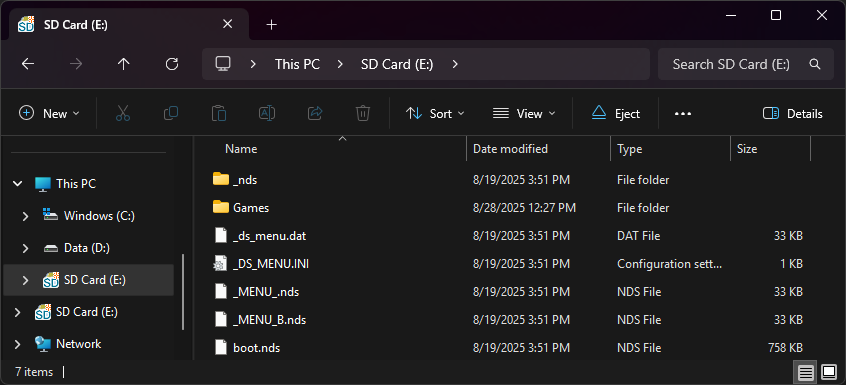Click the _nds folder icon
This screenshot has height=385, width=846.
[x=221, y=179]
